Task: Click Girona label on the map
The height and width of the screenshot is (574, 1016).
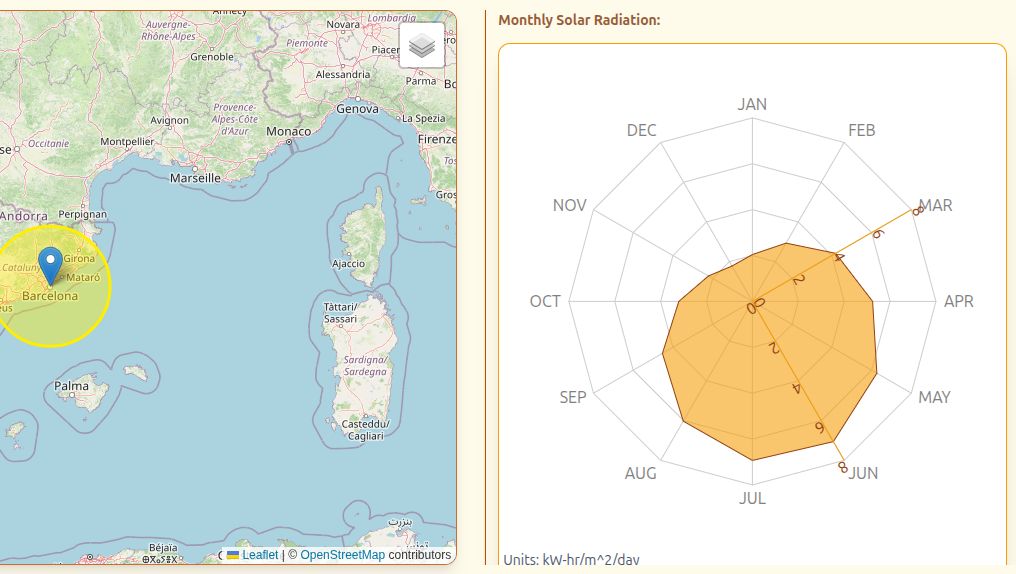Action: pyautogui.click(x=79, y=258)
